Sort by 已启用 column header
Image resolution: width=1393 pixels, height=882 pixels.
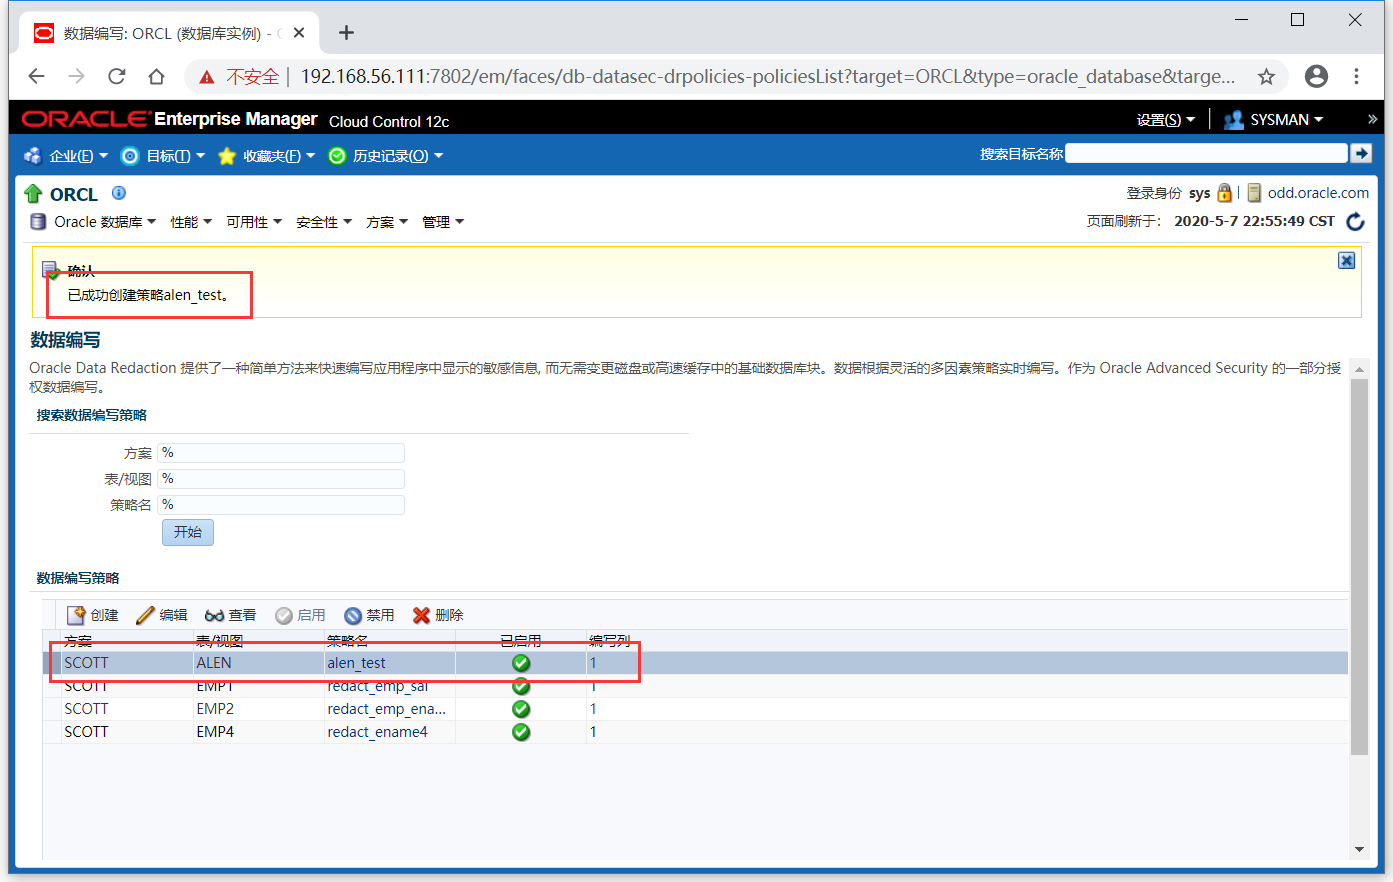(520, 641)
